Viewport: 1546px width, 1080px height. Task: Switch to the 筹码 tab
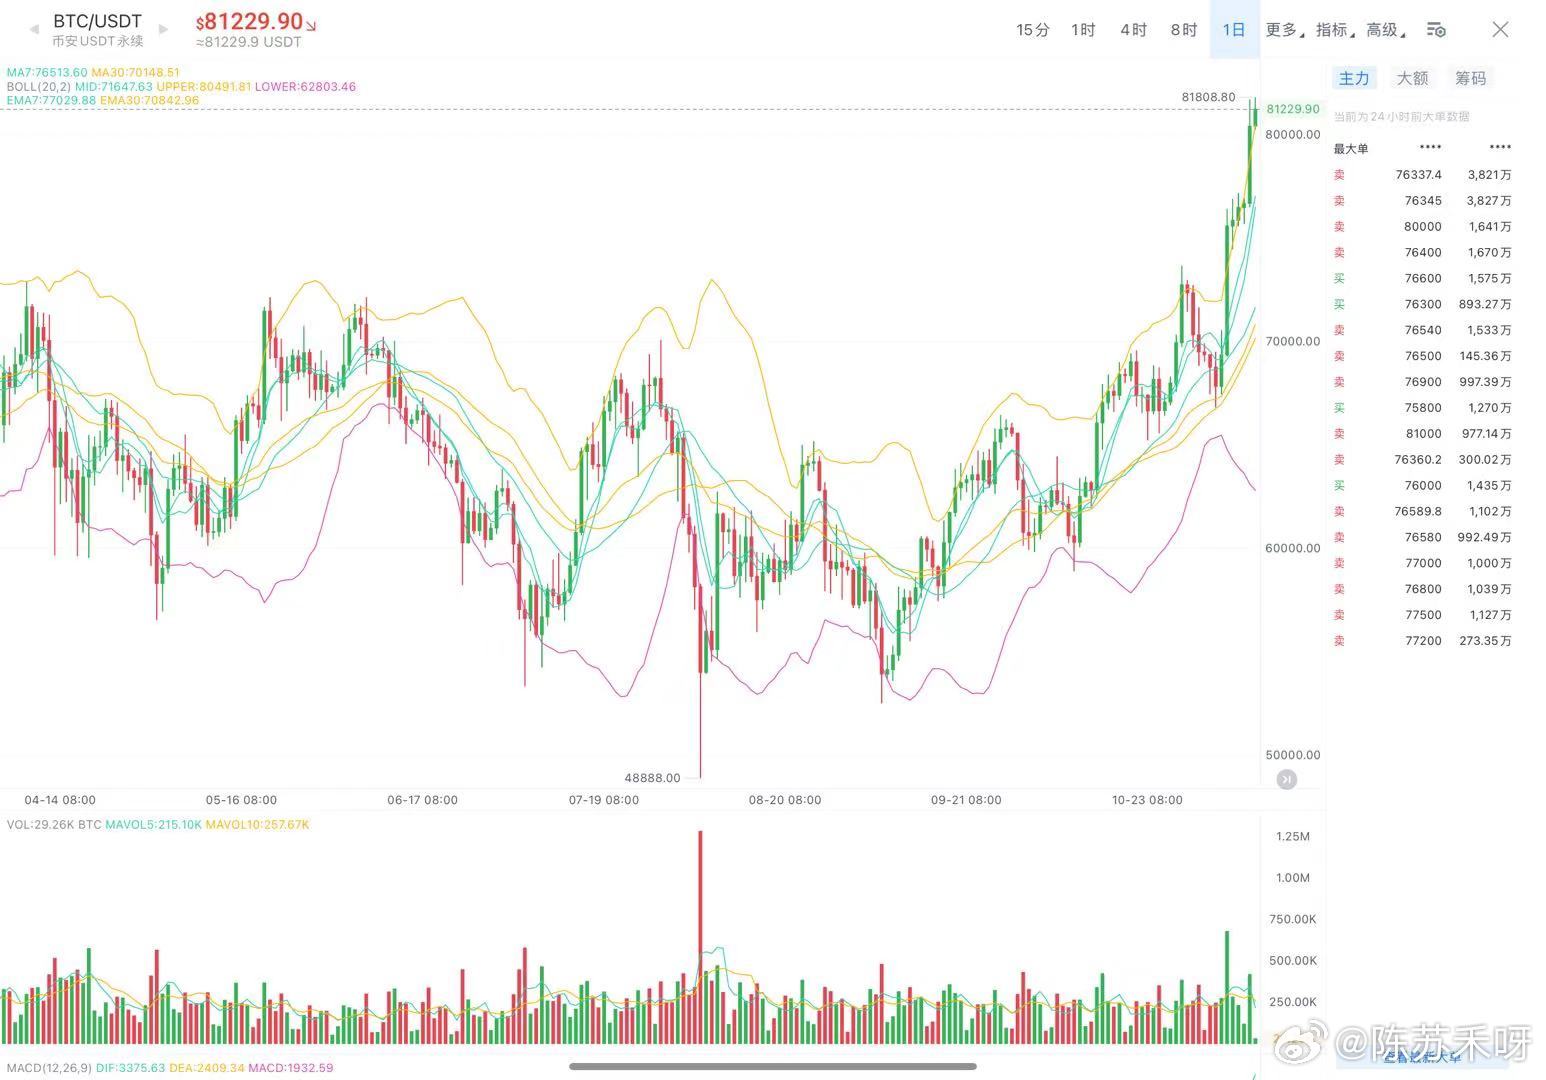[x=1470, y=78]
